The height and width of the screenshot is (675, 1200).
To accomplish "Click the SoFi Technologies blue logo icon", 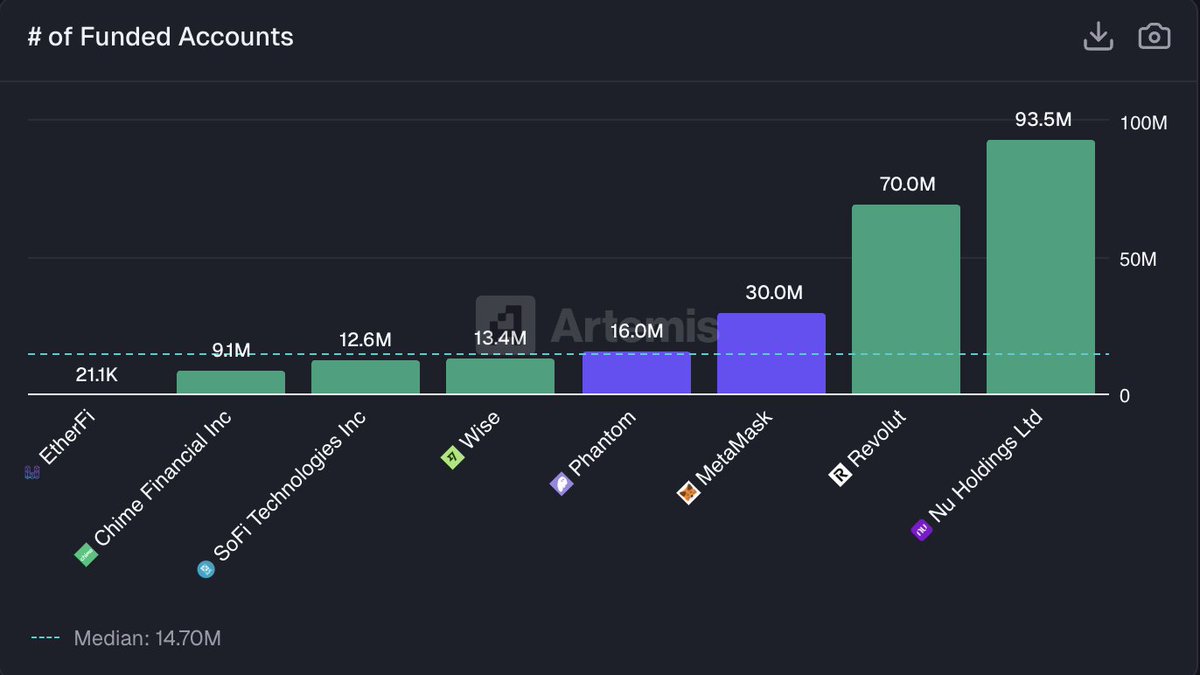I will pyautogui.click(x=206, y=569).
